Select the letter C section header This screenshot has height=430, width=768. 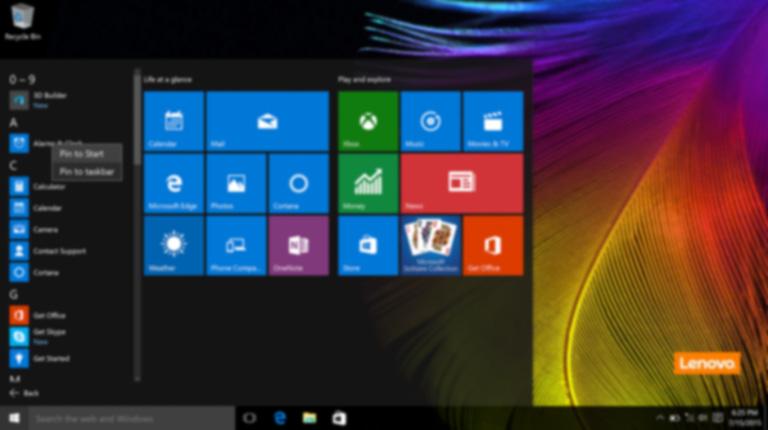(13, 166)
